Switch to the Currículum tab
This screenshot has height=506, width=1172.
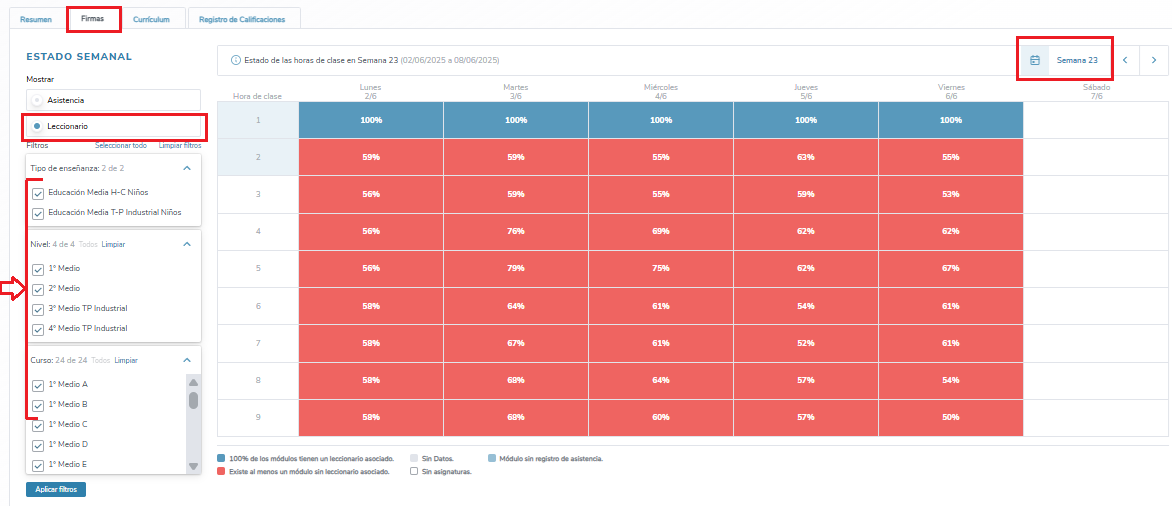coord(151,19)
